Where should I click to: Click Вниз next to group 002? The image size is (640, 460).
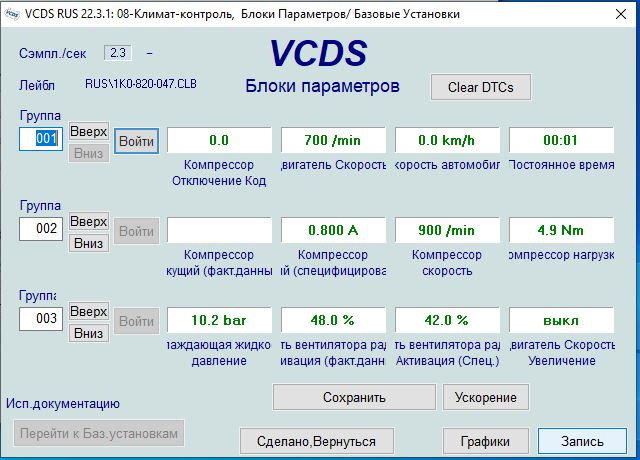point(89,243)
